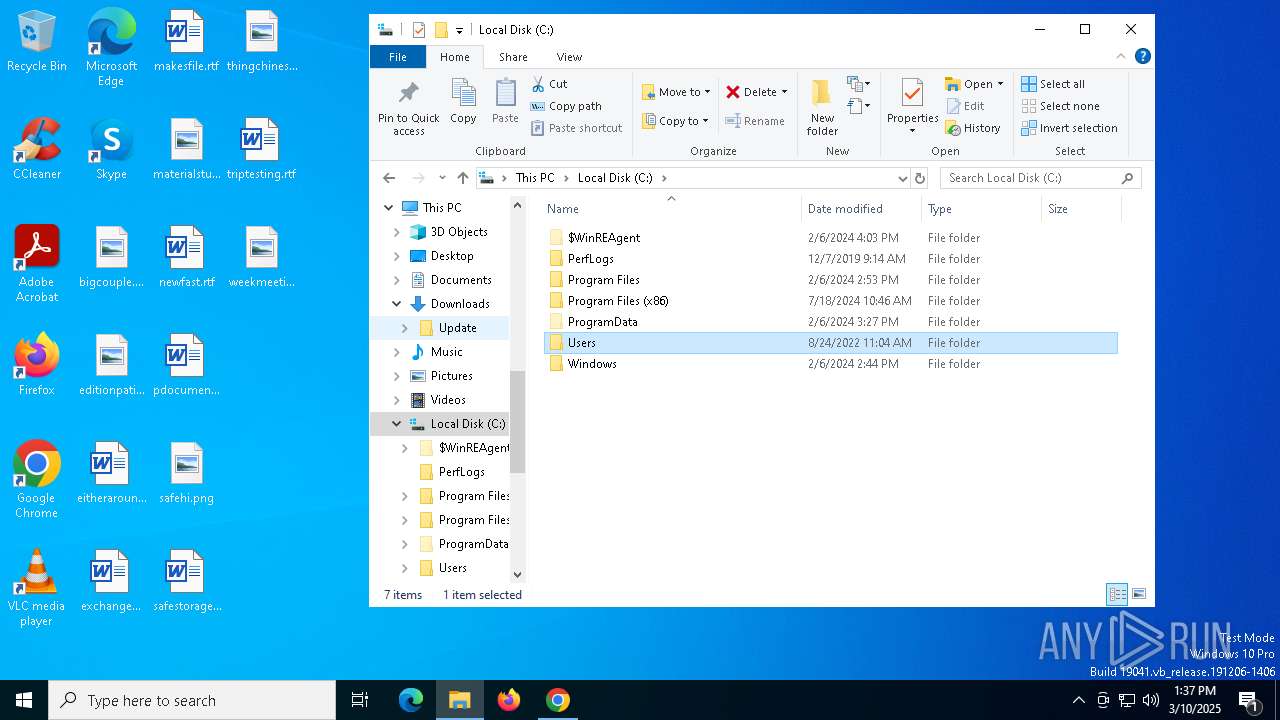Switch to Details view icon
This screenshot has width=1280, height=720.
click(x=1118, y=594)
